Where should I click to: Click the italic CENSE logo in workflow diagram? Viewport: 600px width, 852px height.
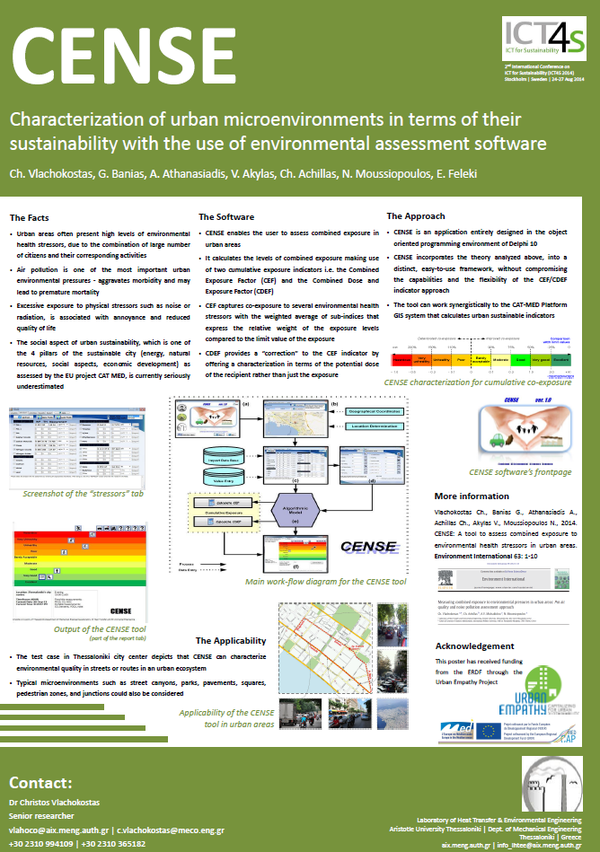[370, 547]
